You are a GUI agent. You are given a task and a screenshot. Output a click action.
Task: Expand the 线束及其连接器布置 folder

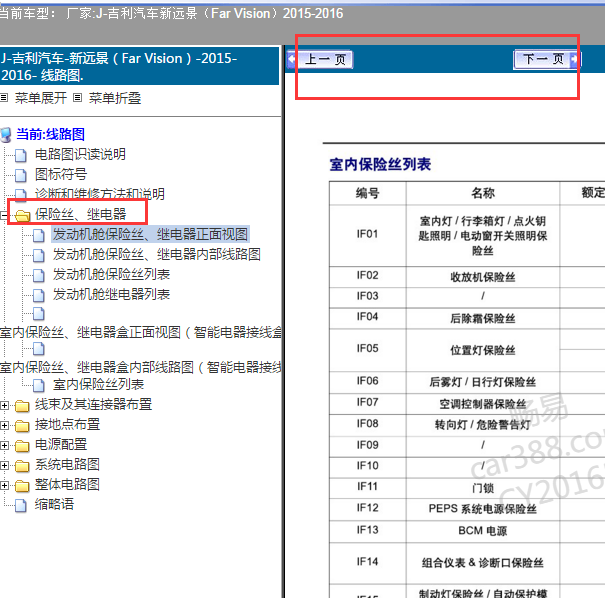[4, 405]
